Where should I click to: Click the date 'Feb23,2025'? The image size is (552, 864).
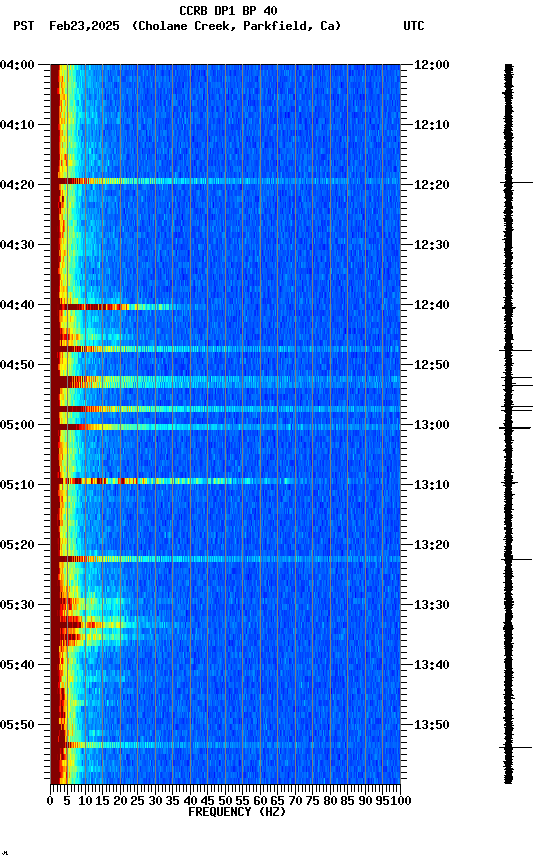point(84,26)
